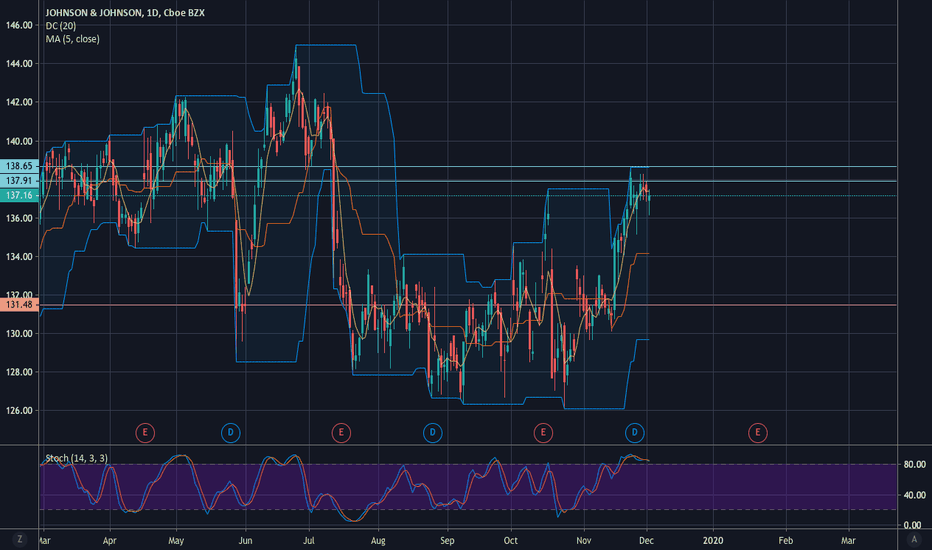Click the 126.00 price axis value
Screen dimensions: 932x550
[19, 411]
